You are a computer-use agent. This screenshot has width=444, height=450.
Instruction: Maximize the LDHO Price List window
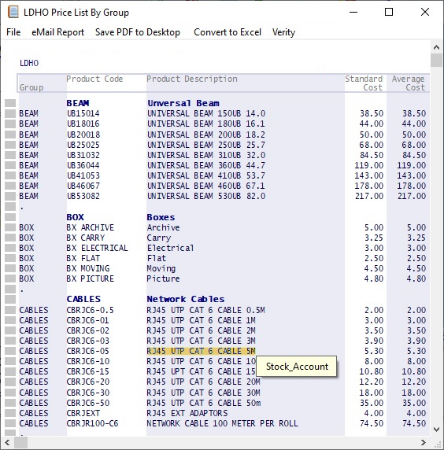[389, 12]
